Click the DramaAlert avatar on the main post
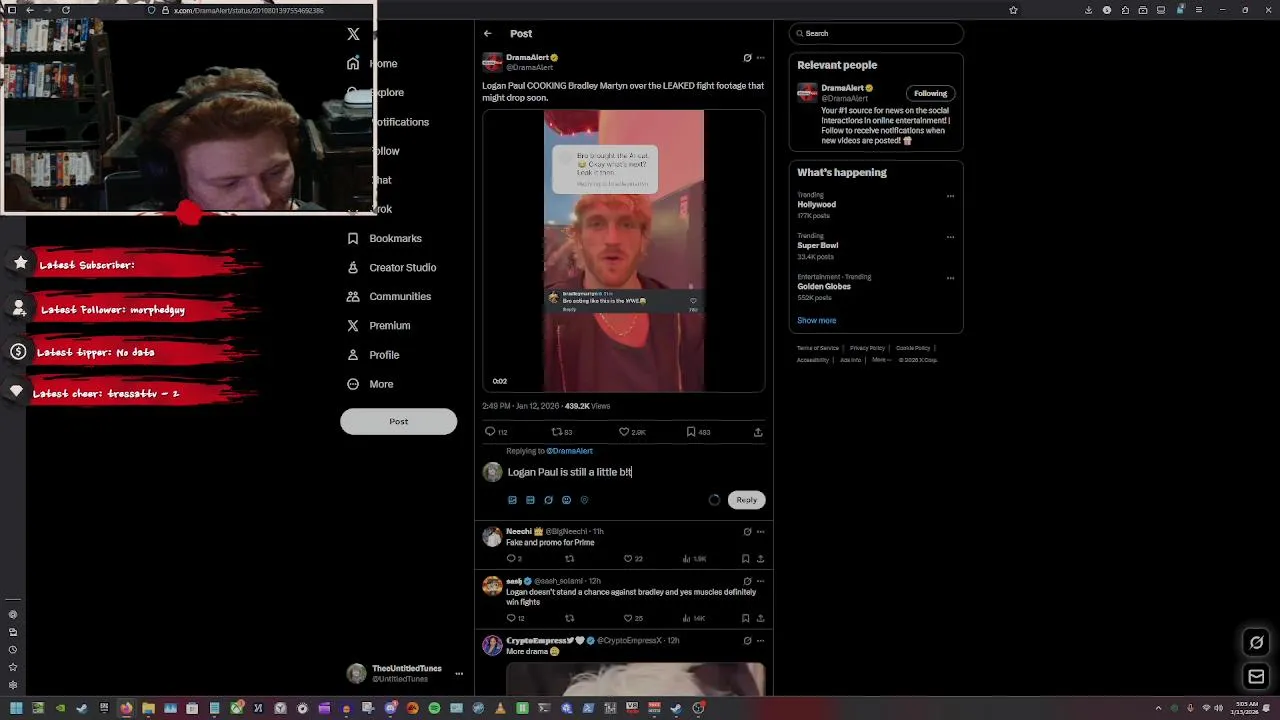The height and width of the screenshot is (720, 1280). [x=492, y=63]
